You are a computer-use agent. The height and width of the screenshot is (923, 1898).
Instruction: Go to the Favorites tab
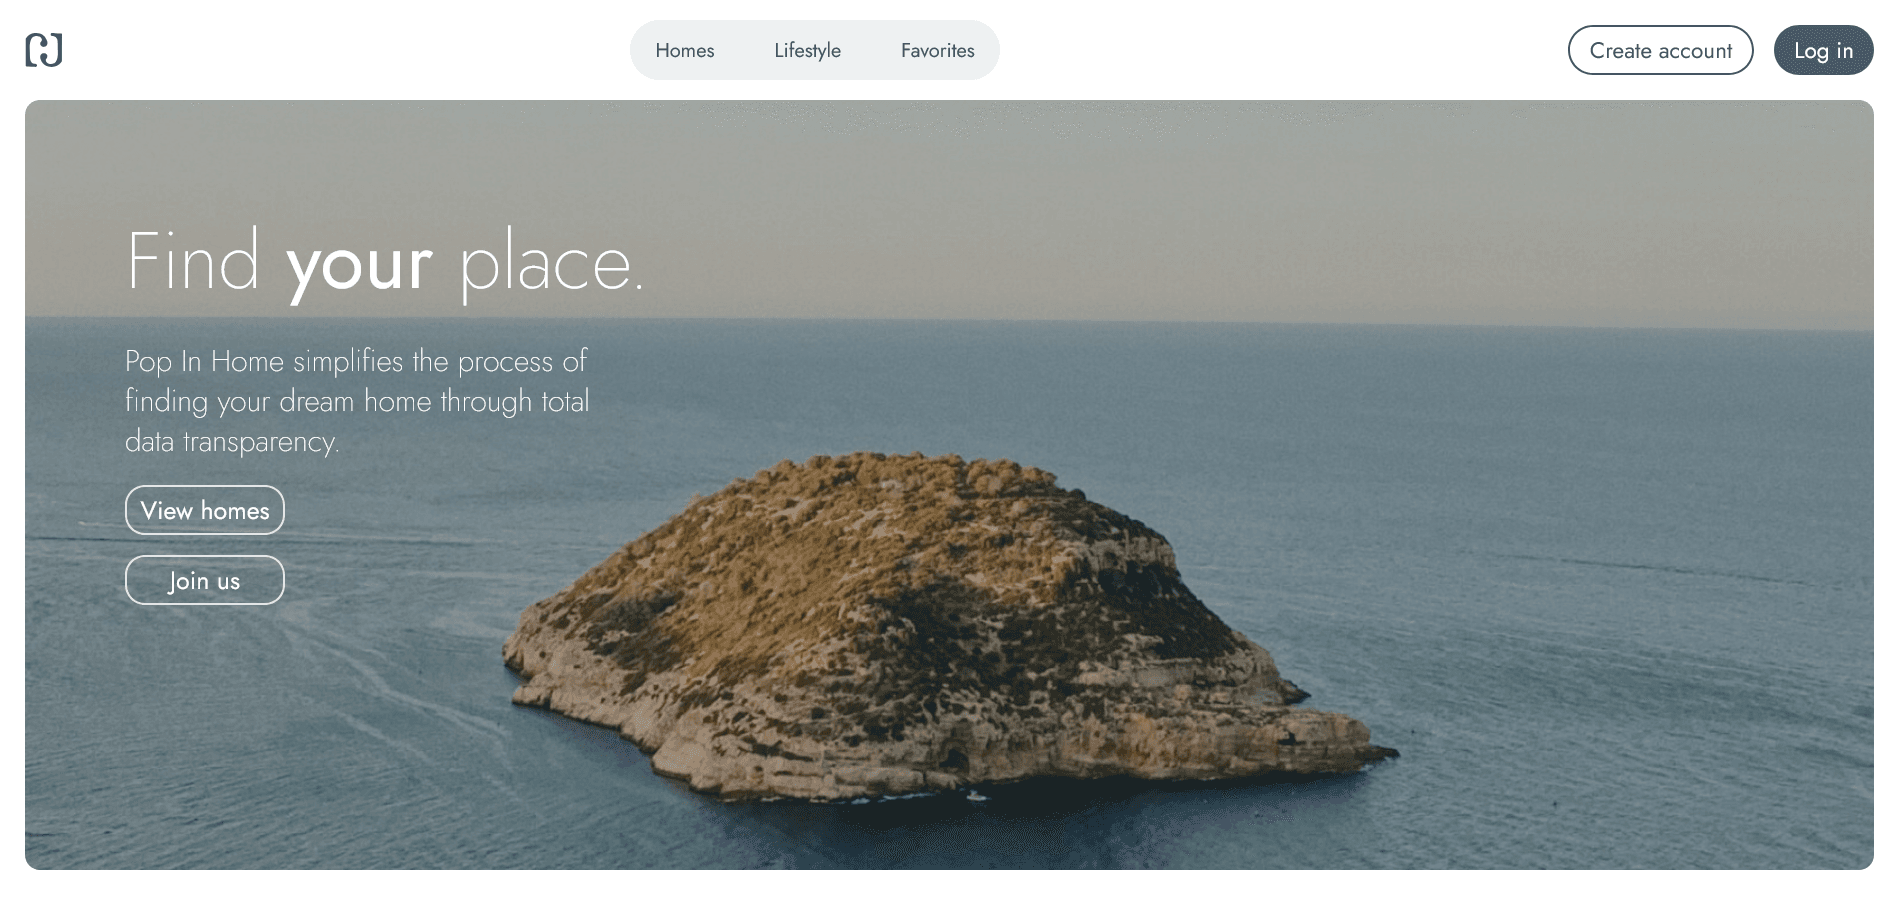[937, 50]
